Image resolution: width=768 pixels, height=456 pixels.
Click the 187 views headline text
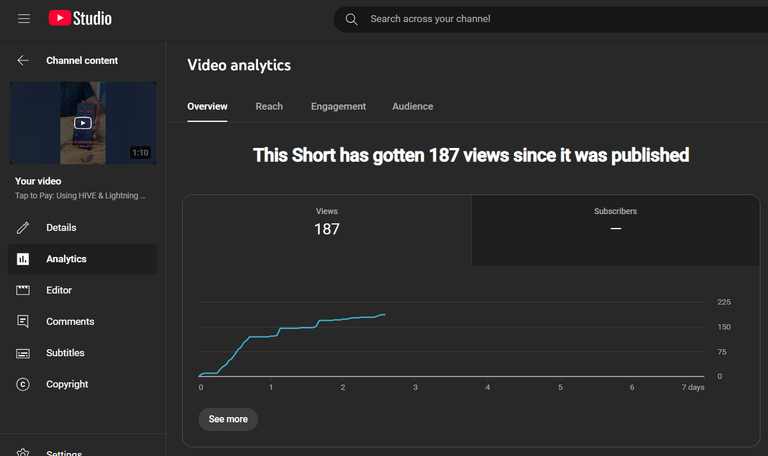(471, 155)
